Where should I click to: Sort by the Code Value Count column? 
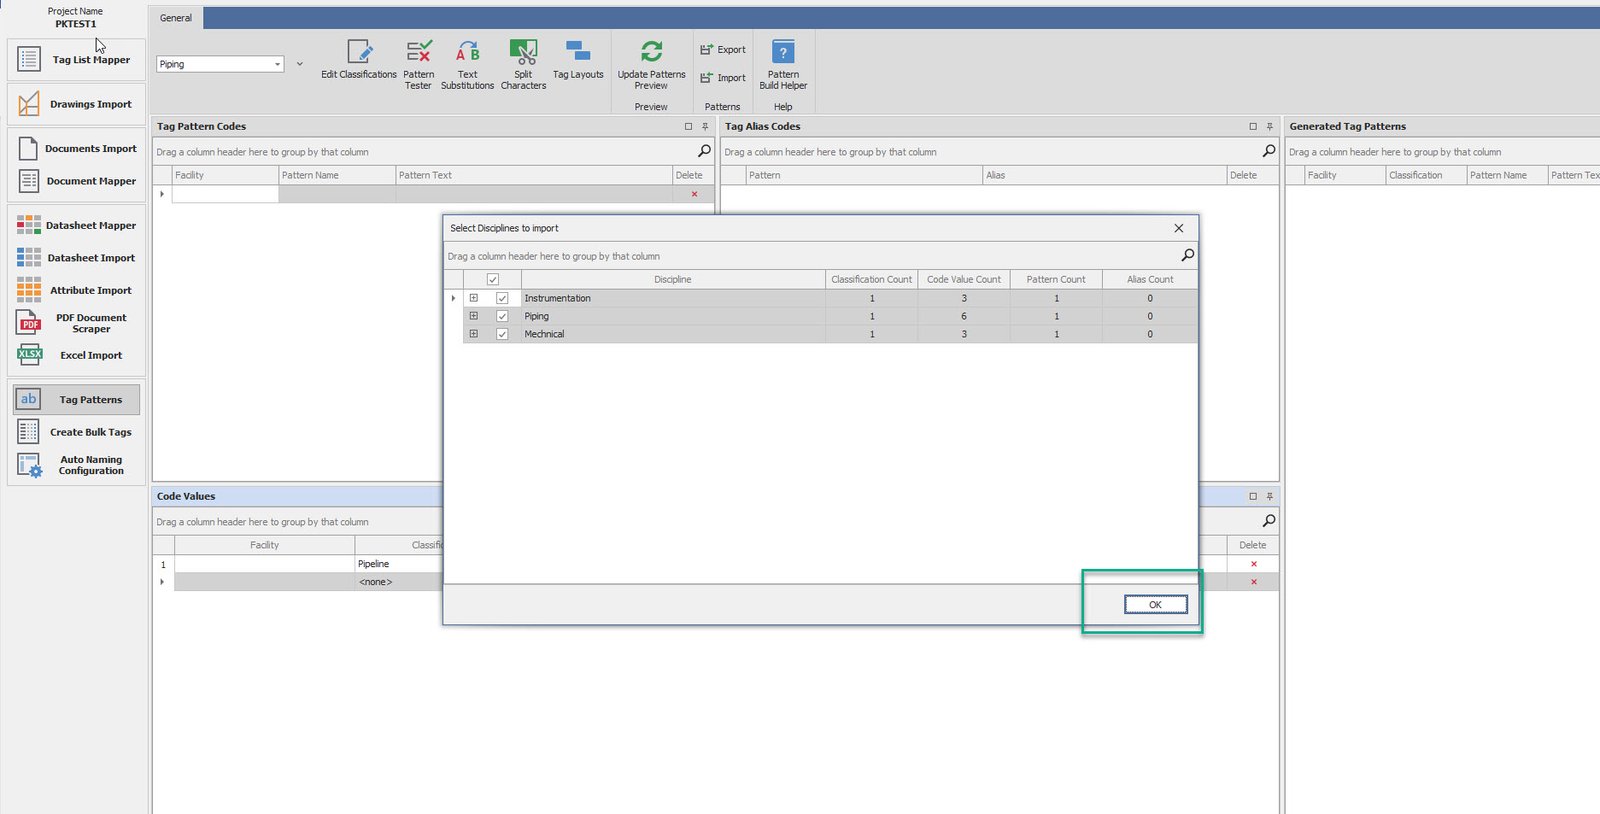click(x=963, y=280)
